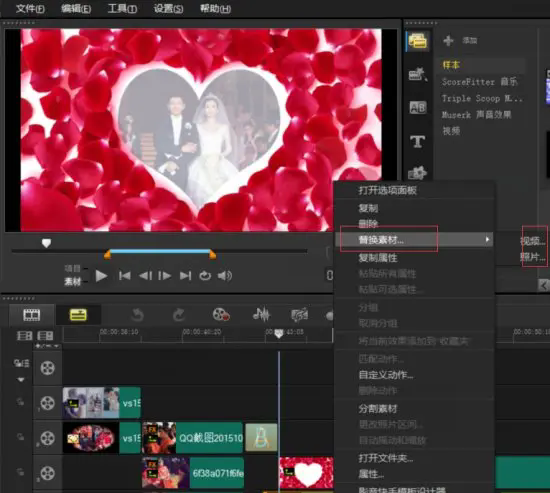Viewport: 550px width, 493px height.
Task: Open the Sound Mixer waveform icon
Action: point(262,315)
